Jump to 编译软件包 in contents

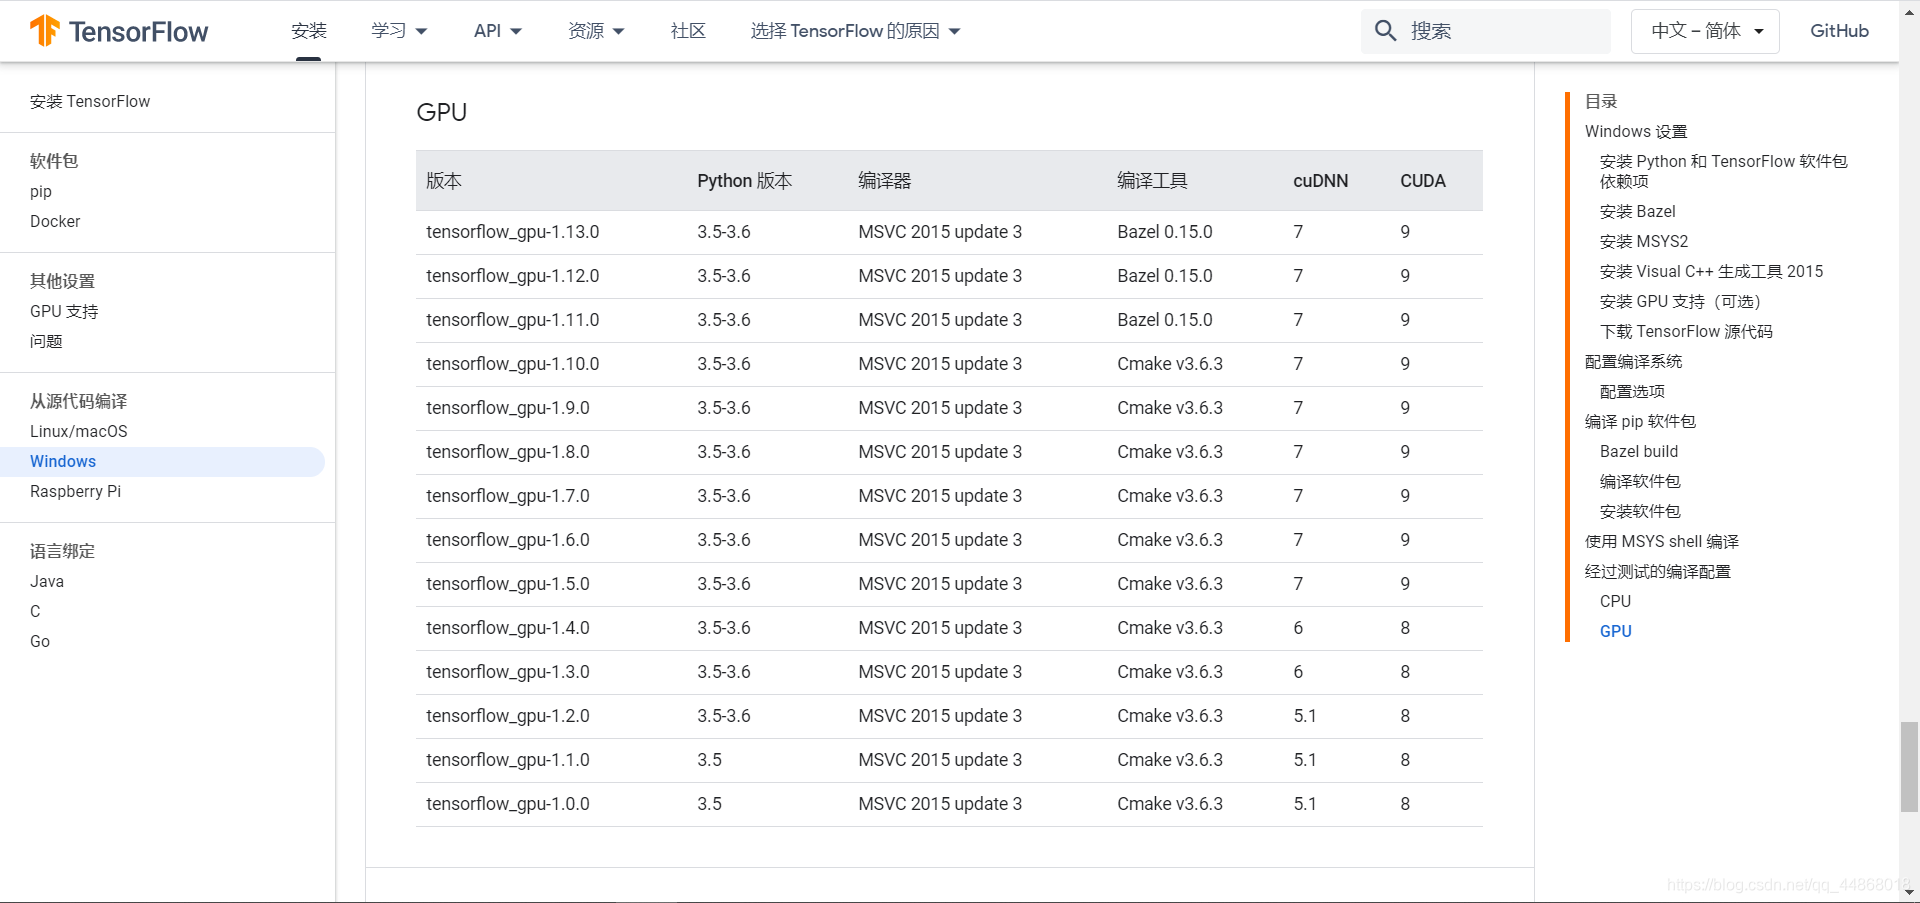coord(1641,482)
